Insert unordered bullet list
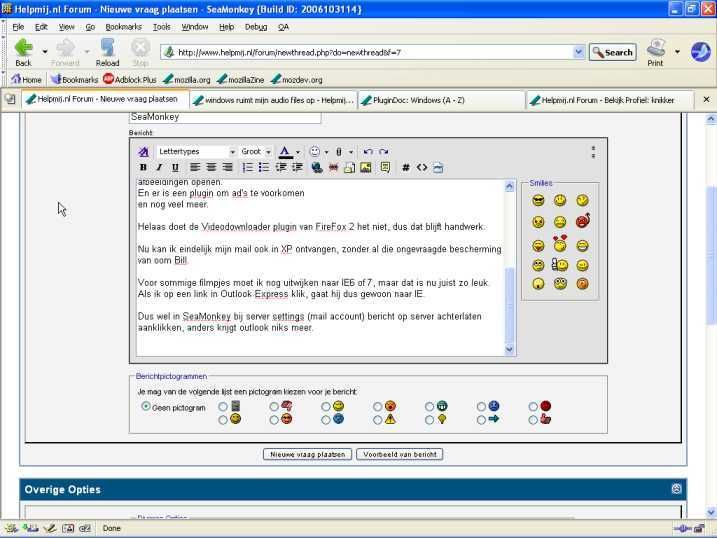717x538 pixels. [264, 167]
